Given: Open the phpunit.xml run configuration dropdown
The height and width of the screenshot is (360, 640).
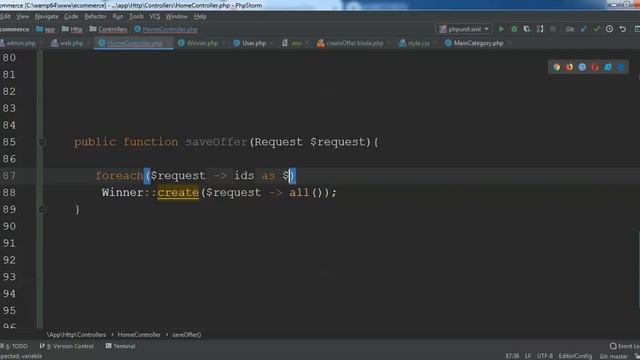Looking at the screenshot, I should point(464,29).
